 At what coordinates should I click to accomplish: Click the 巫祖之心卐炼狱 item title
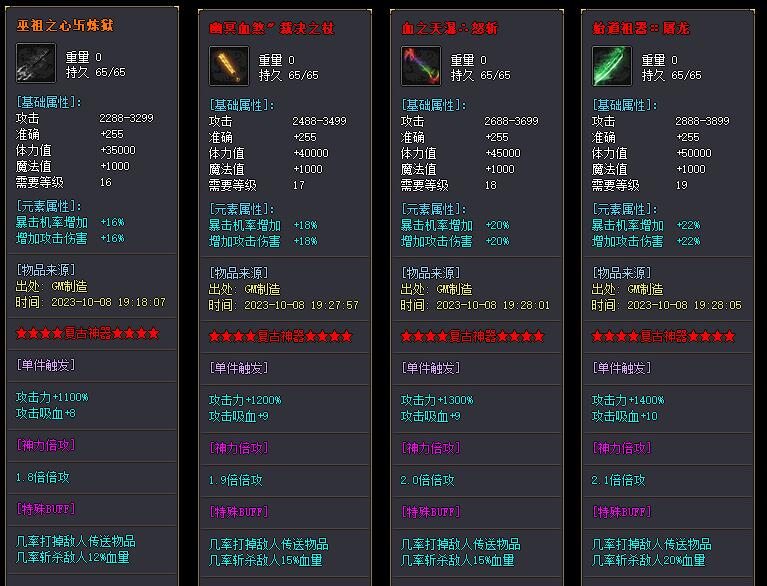[65, 26]
